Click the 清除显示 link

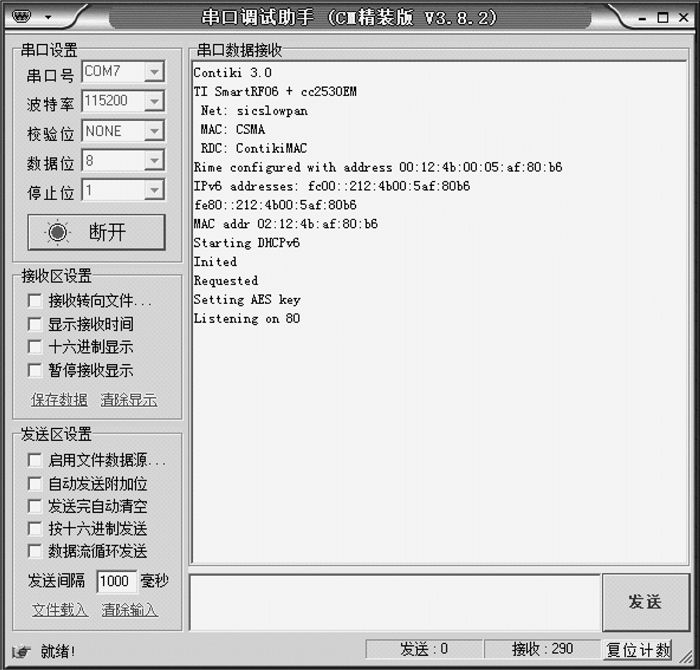coord(129,400)
